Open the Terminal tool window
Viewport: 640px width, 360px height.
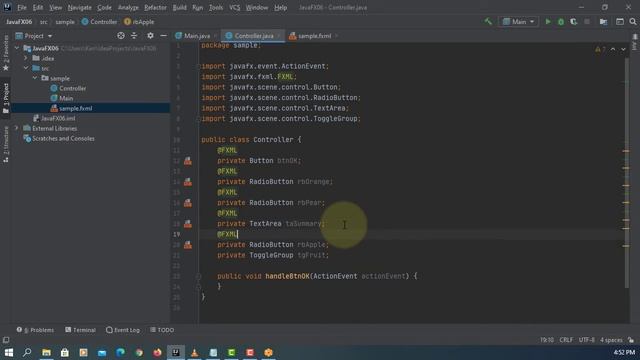pyautogui.click(x=80, y=330)
